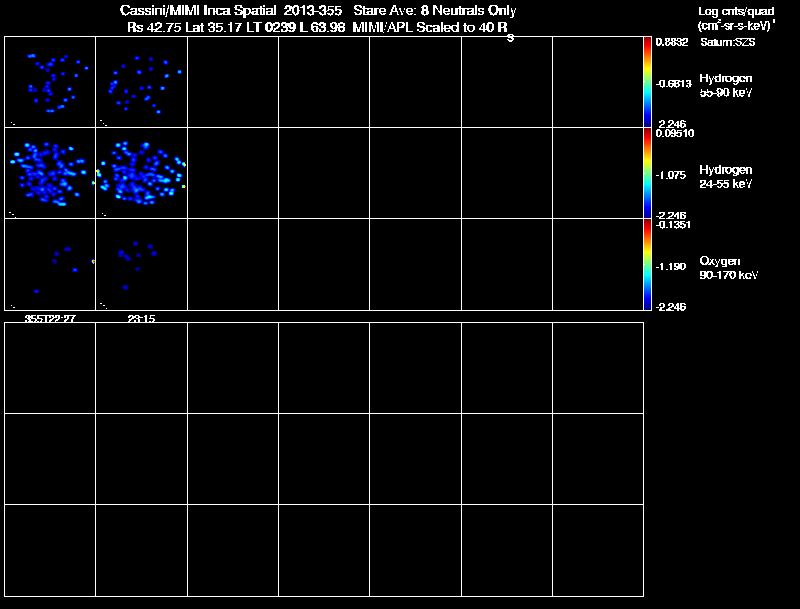The height and width of the screenshot is (609, 800).
Task: Click the Cassini/MIMI Inca Spatial title text
Action: pos(198,10)
